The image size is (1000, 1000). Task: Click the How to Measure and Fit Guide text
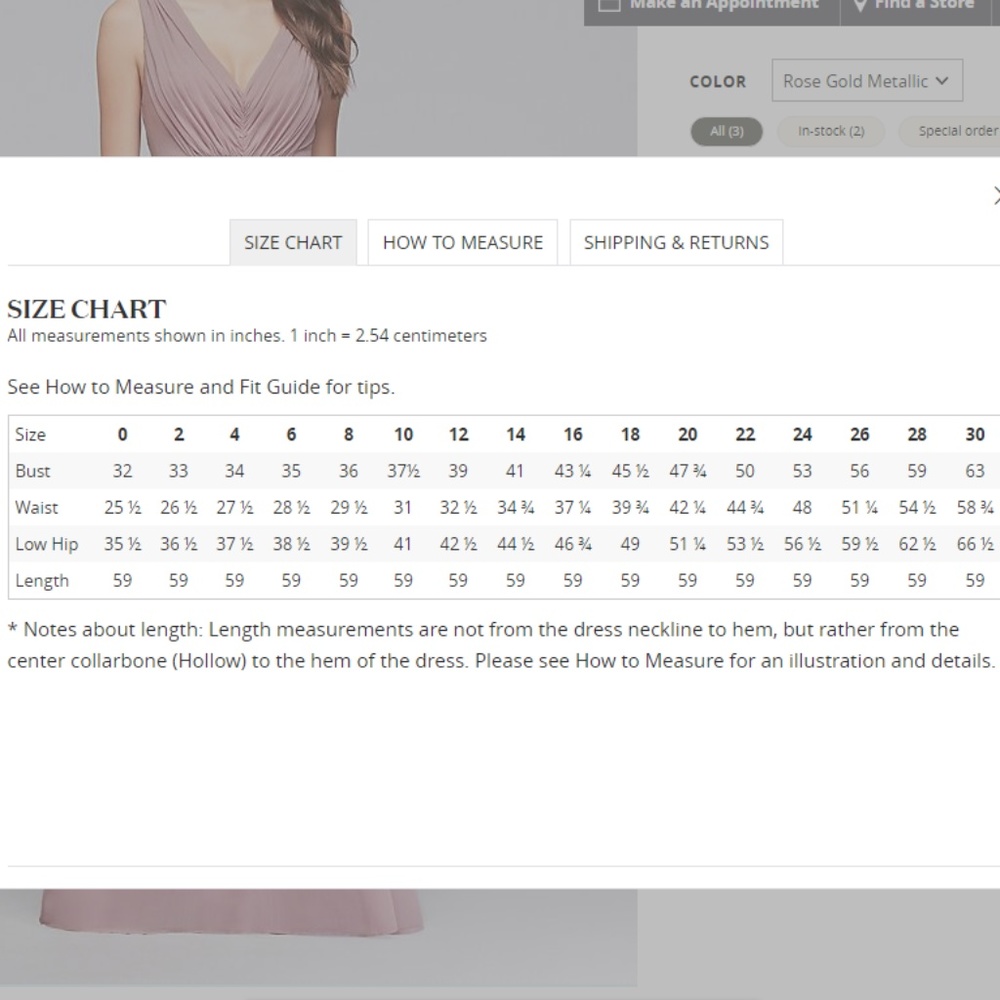point(201,386)
